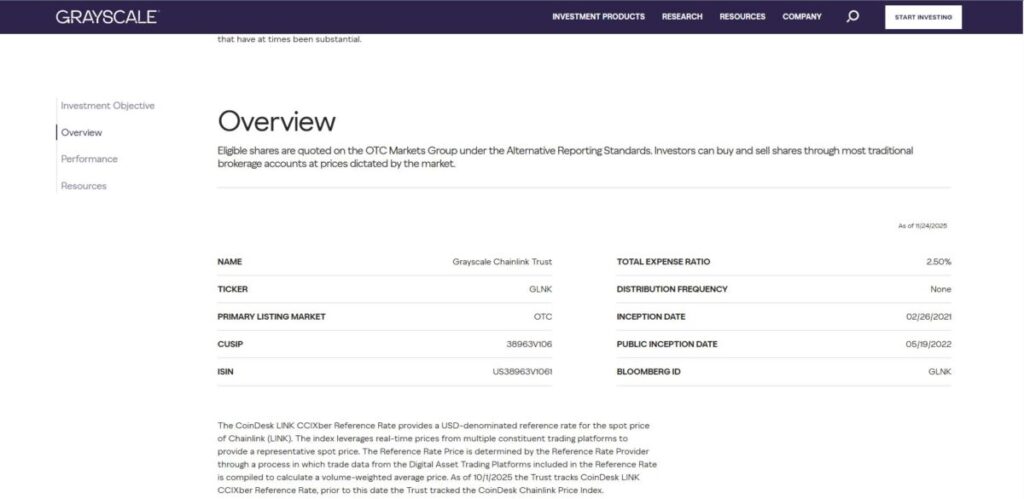The height and width of the screenshot is (499, 1024).
Task: Click the value Grayscale Chainlink Trust
Action: coord(502,262)
